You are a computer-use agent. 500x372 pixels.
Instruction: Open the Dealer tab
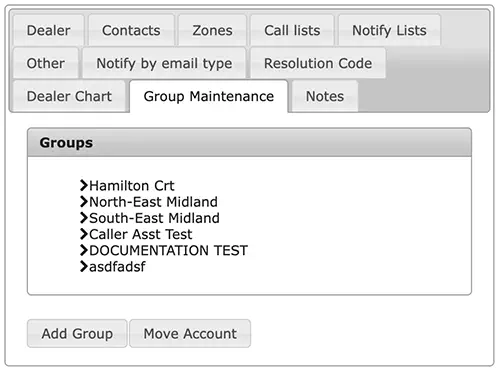[49, 30]
